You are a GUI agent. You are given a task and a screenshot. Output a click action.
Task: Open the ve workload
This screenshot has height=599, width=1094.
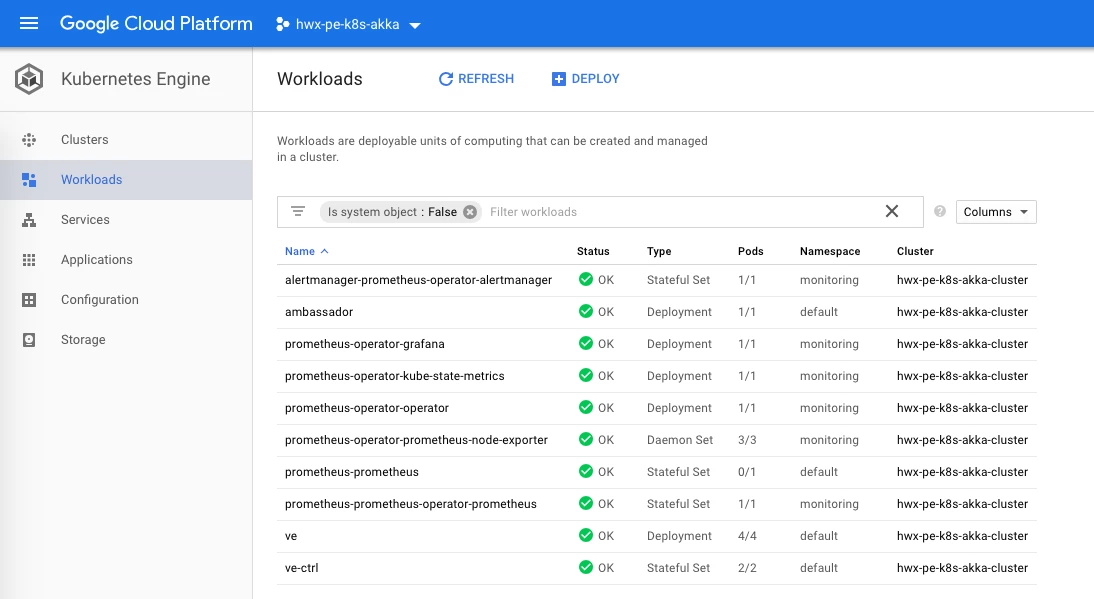pos(291,536)
